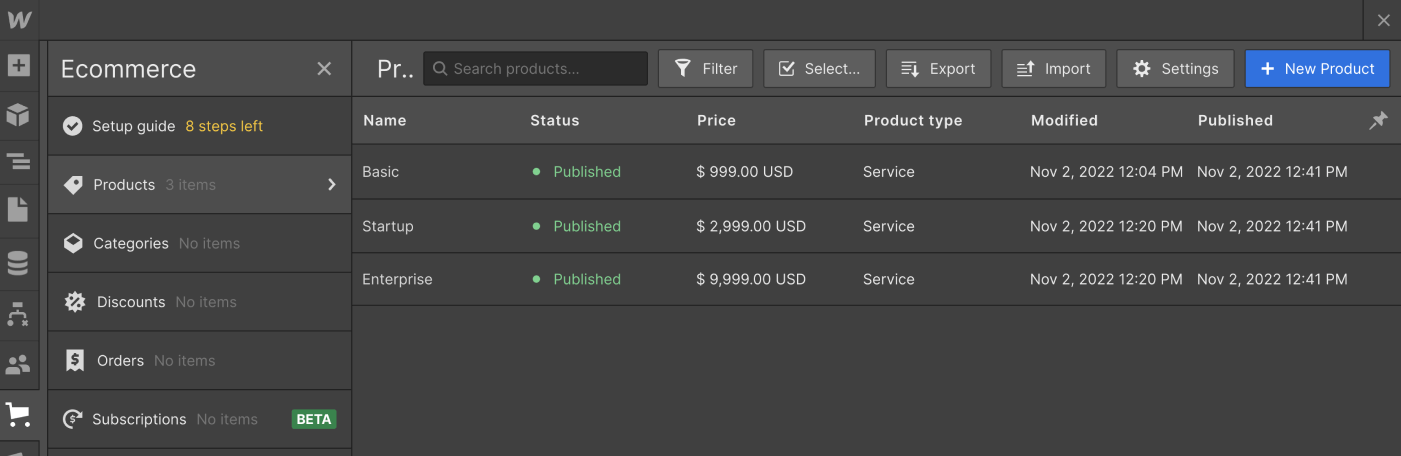1401x456 pixels.
Task: Click the $ 2,999.00 USD price
Action: tap(751, 226)
